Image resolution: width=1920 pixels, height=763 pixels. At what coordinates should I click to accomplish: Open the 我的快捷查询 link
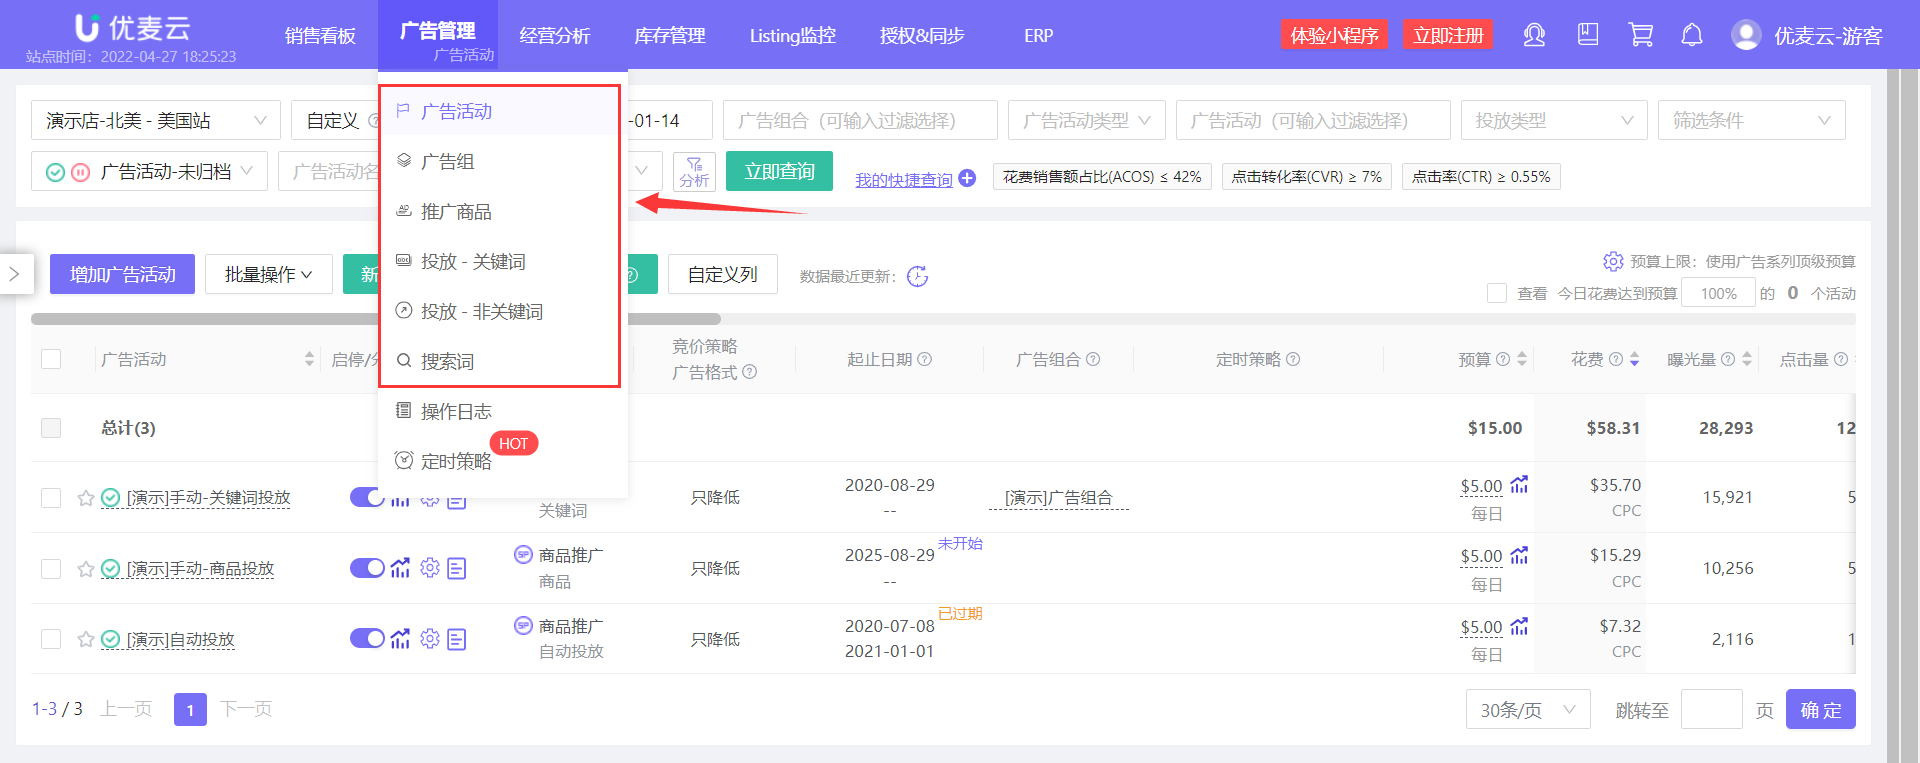[904, 179]
